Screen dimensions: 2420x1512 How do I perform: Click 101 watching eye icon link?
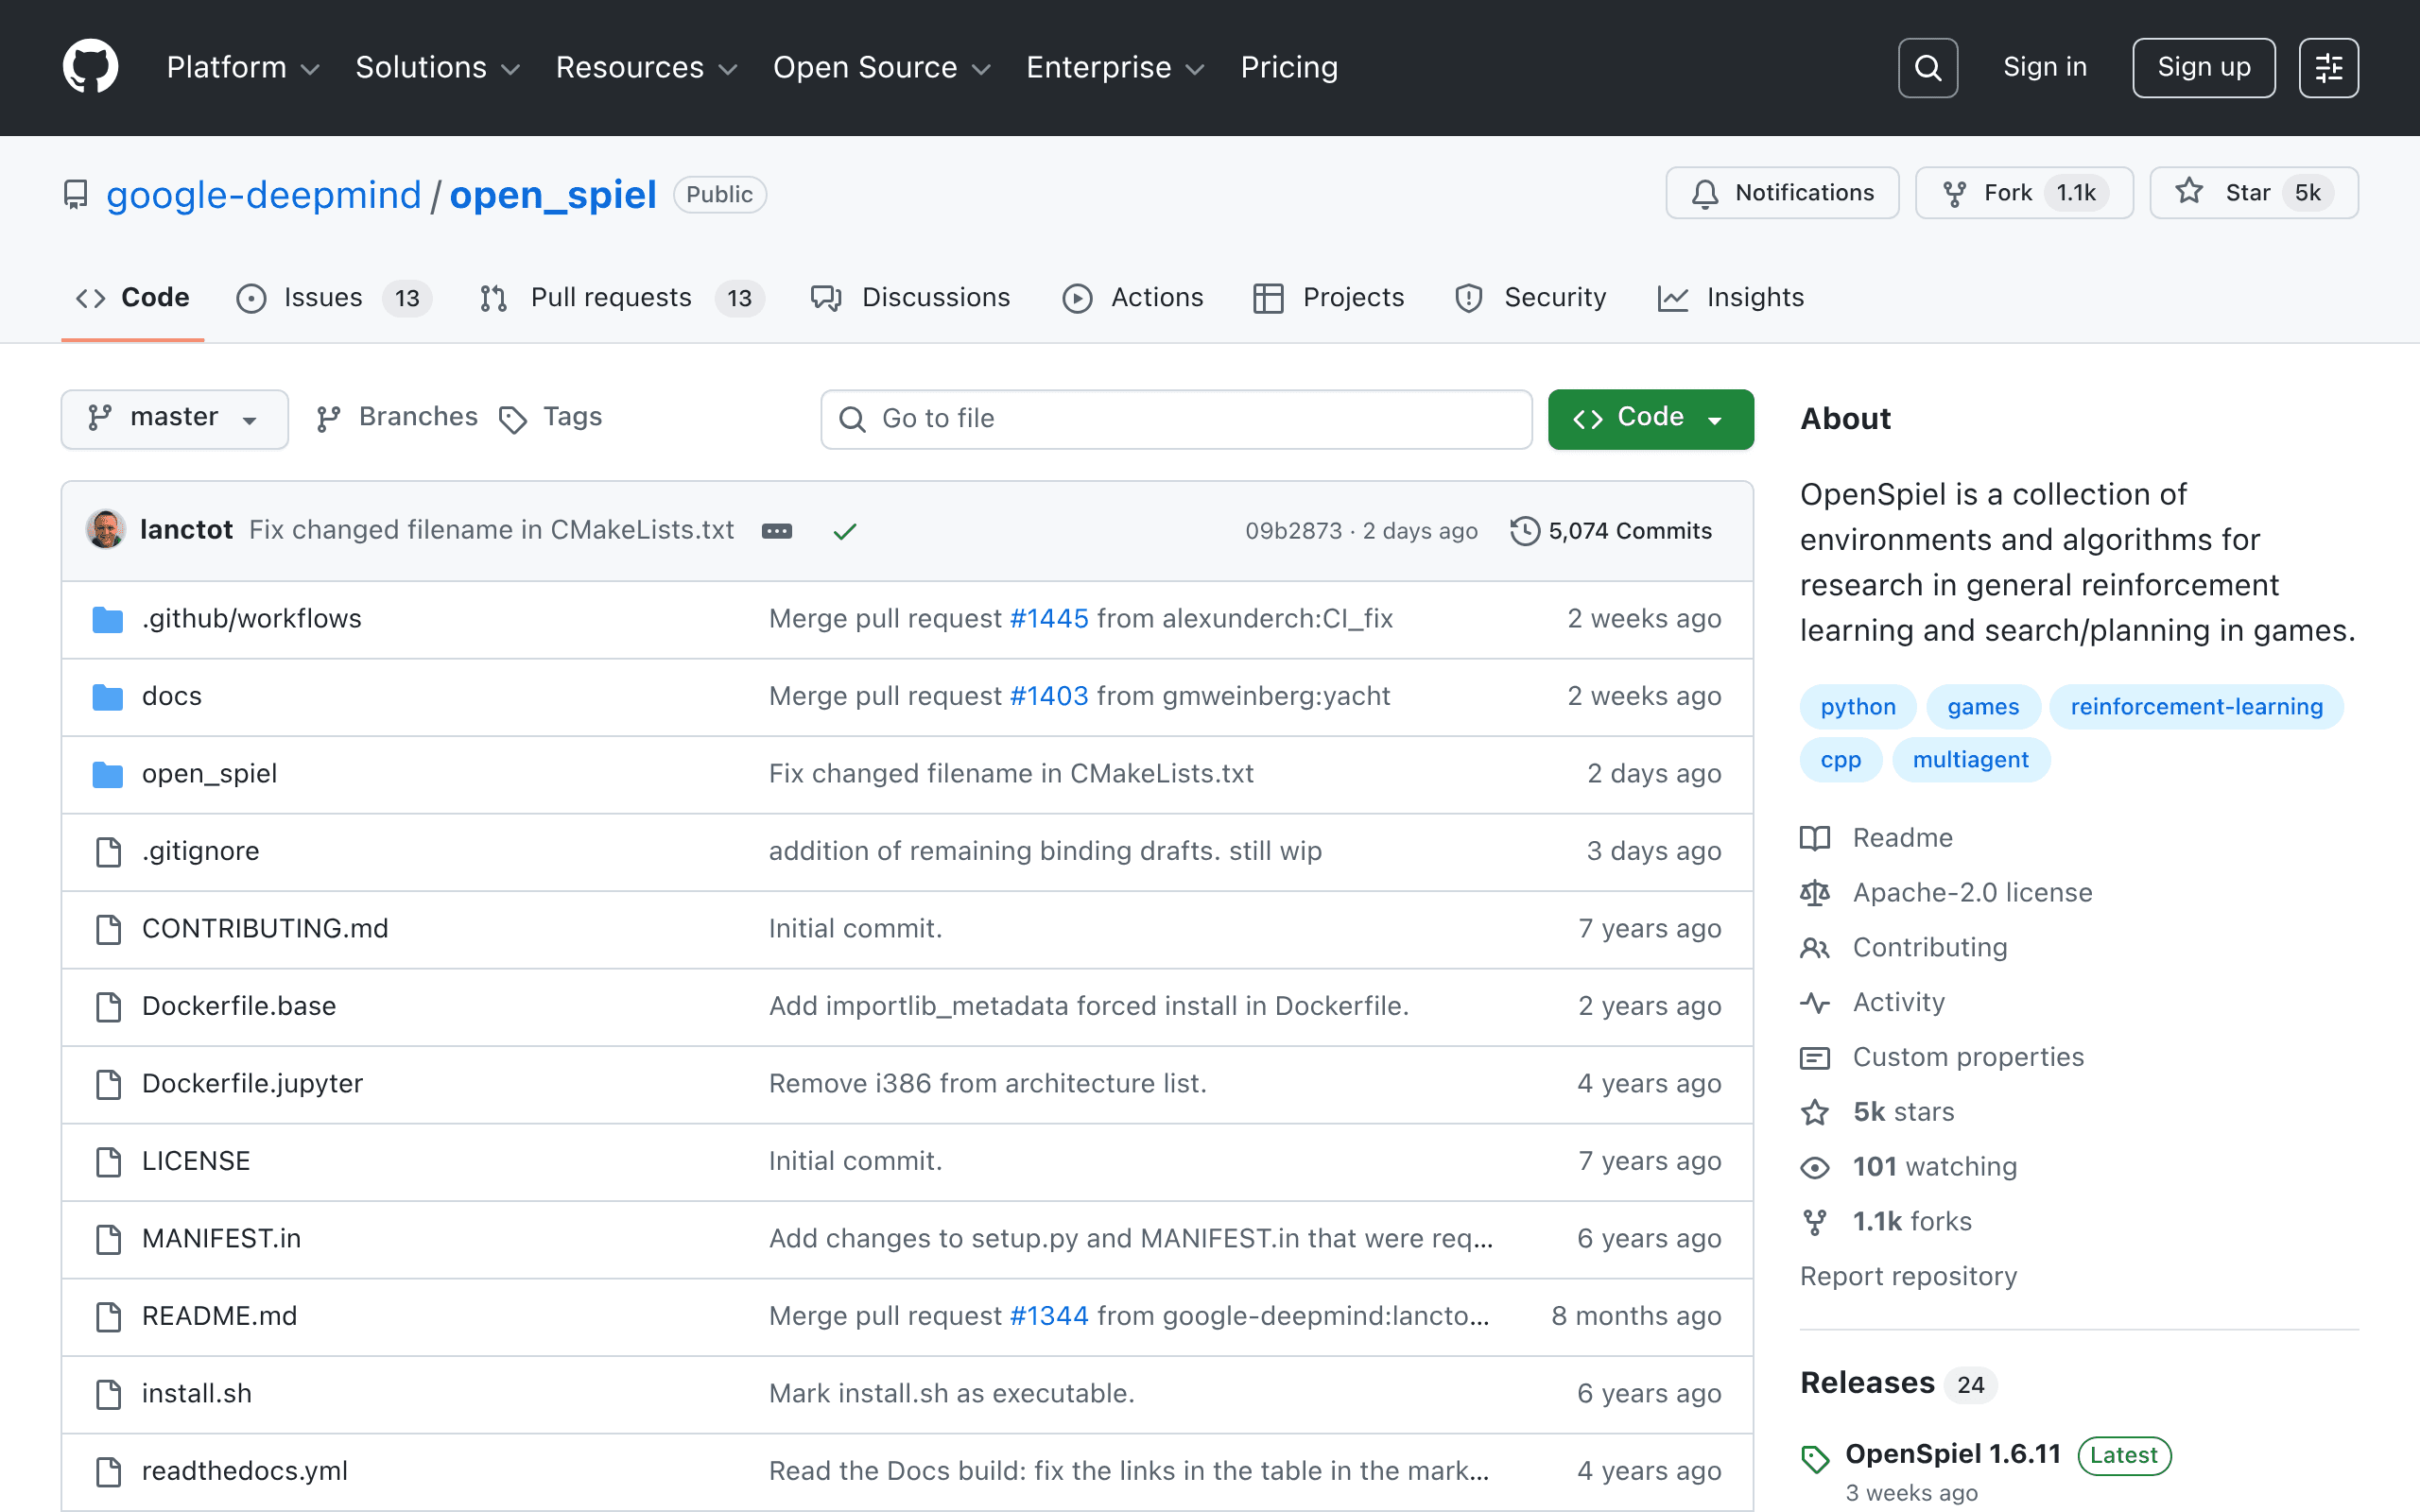coord(1815,1167)
